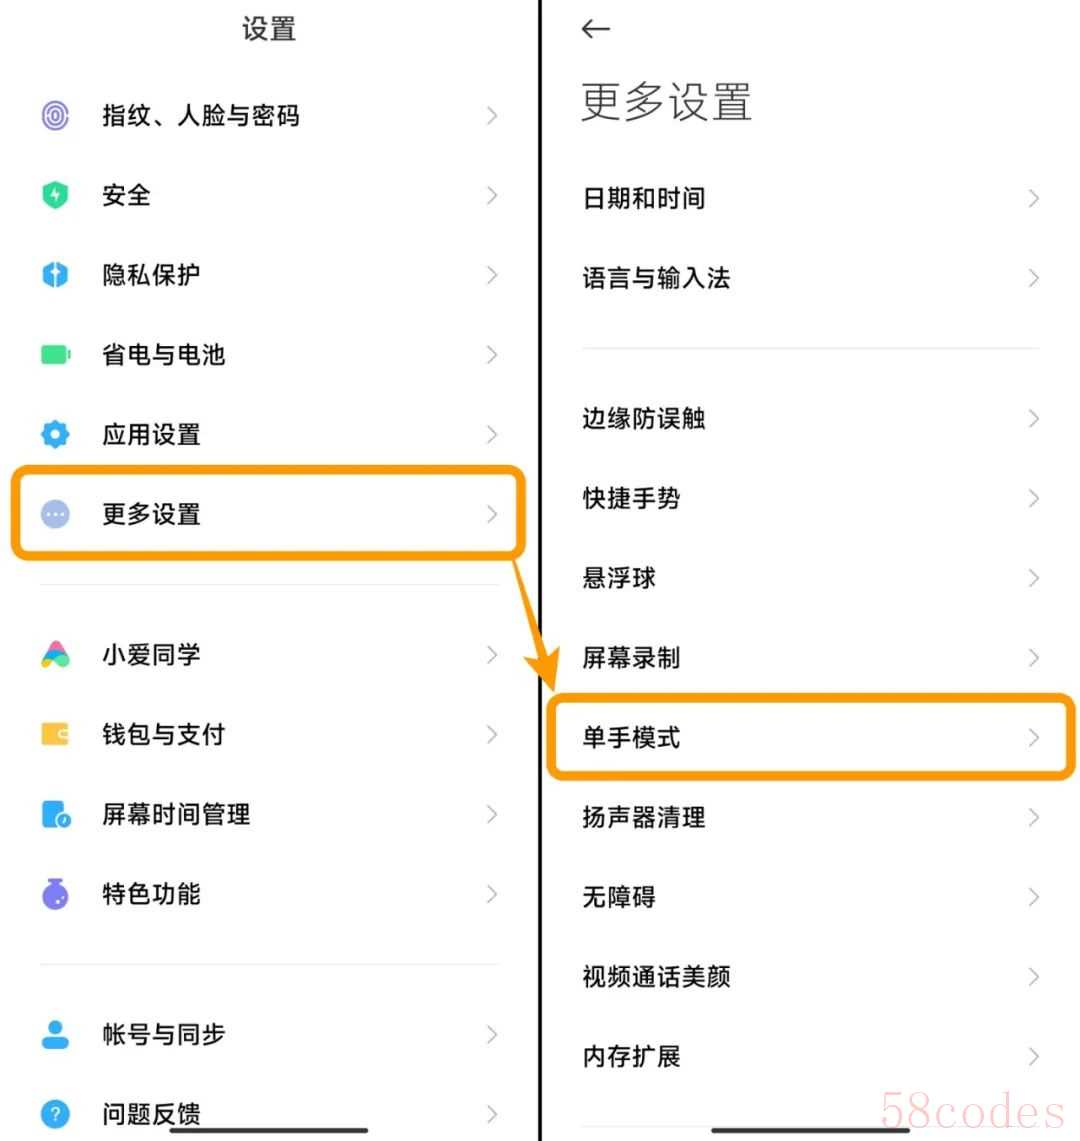Tap the purple 特色功能 icon
This screenshot has width=1080, height=1141.
(x=55, y=894)
